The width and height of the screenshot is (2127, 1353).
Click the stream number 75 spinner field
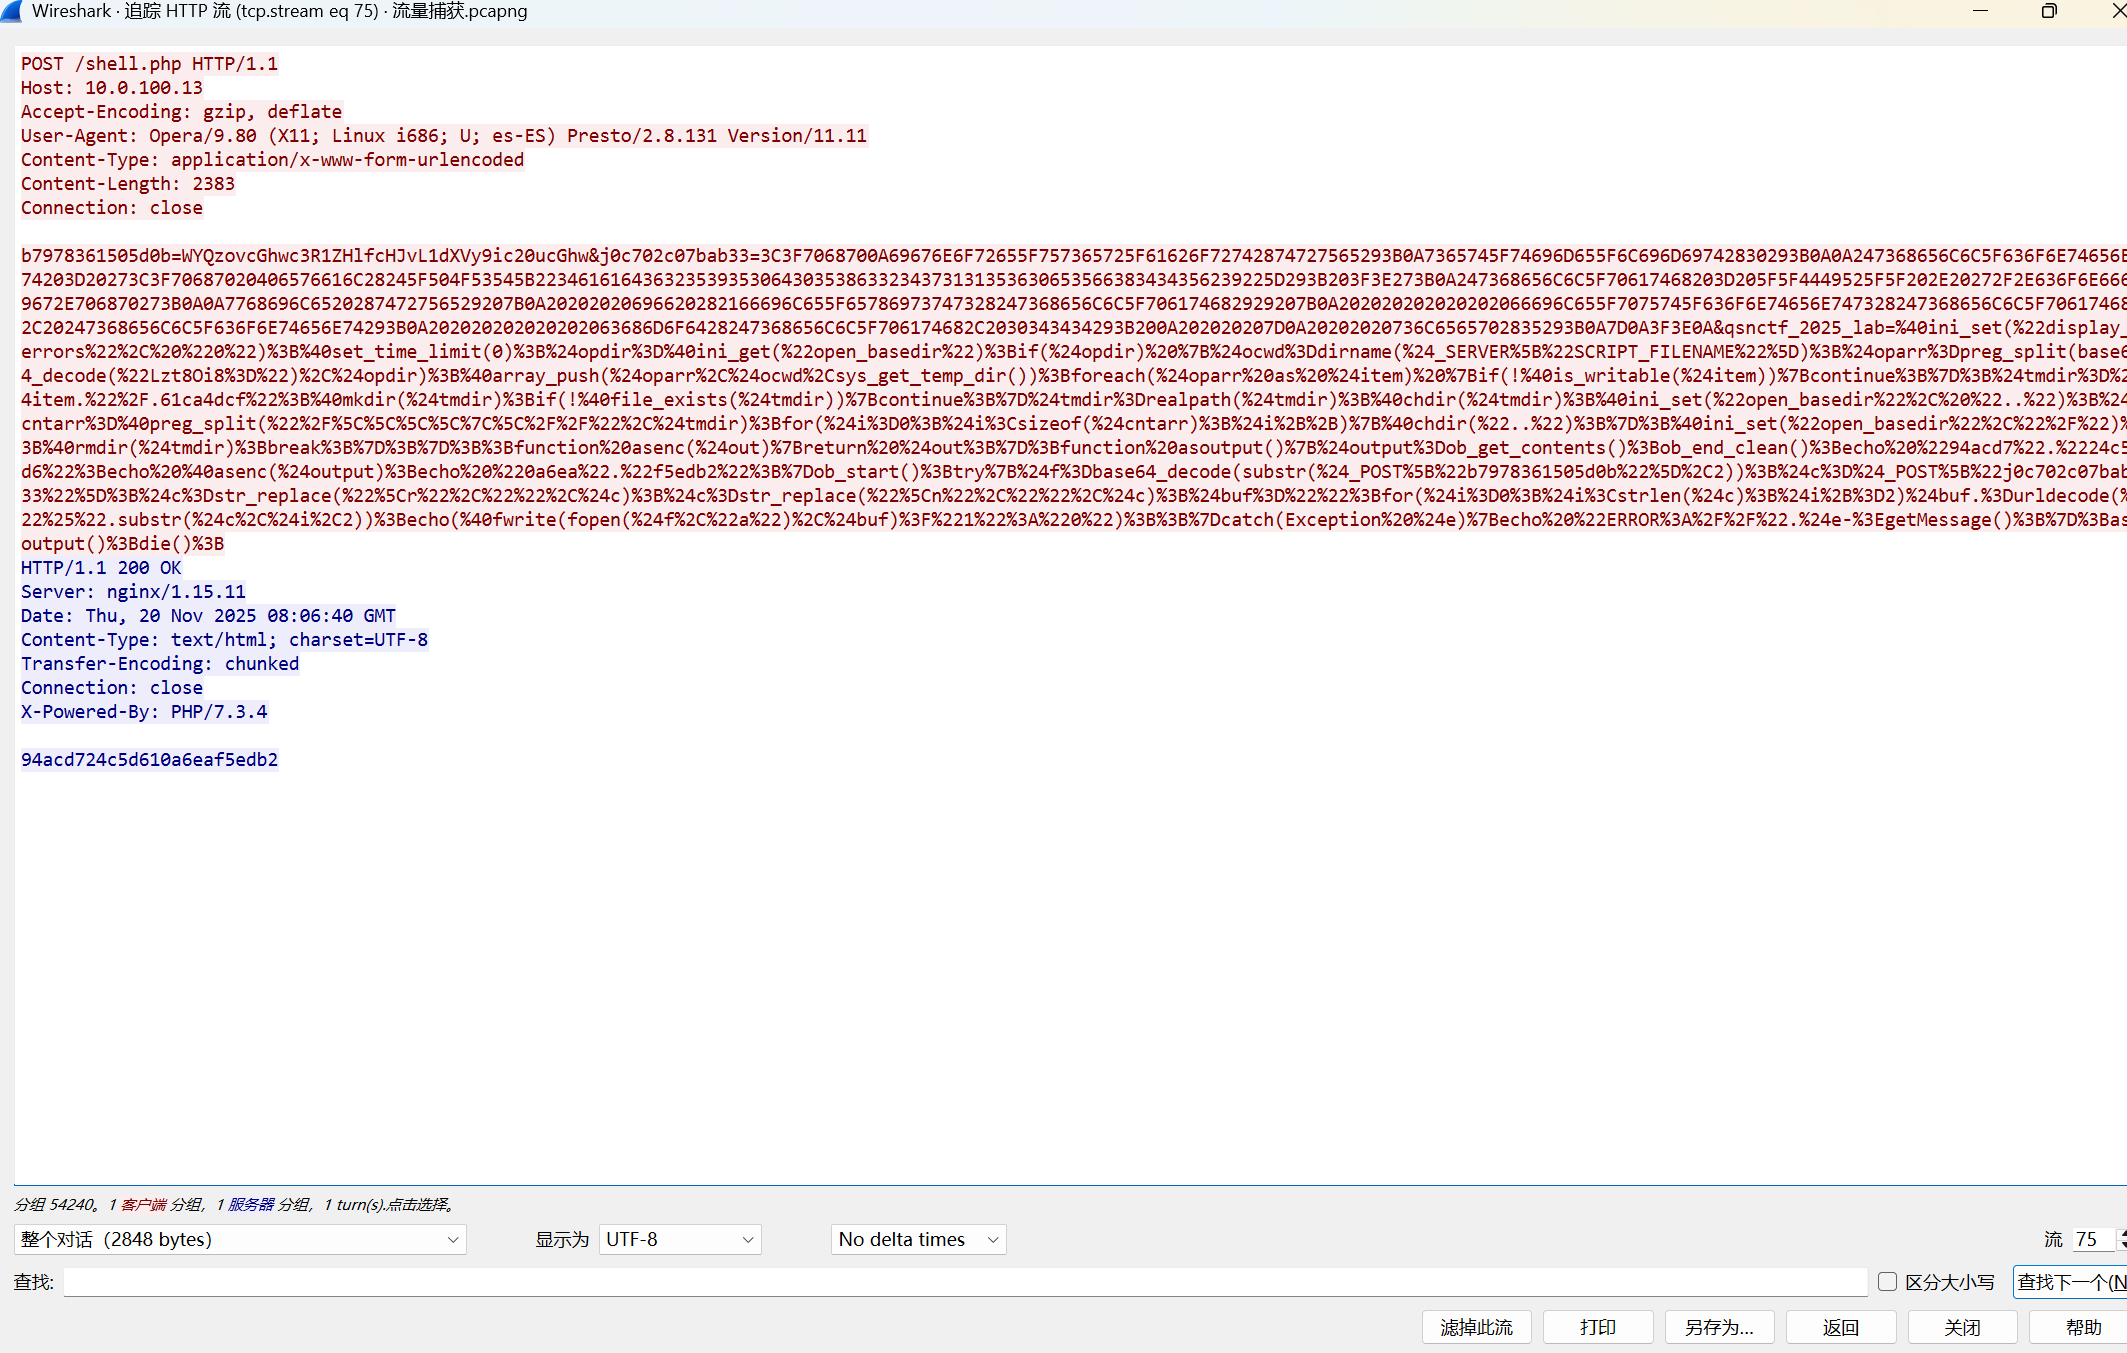coord(2090,1239)
